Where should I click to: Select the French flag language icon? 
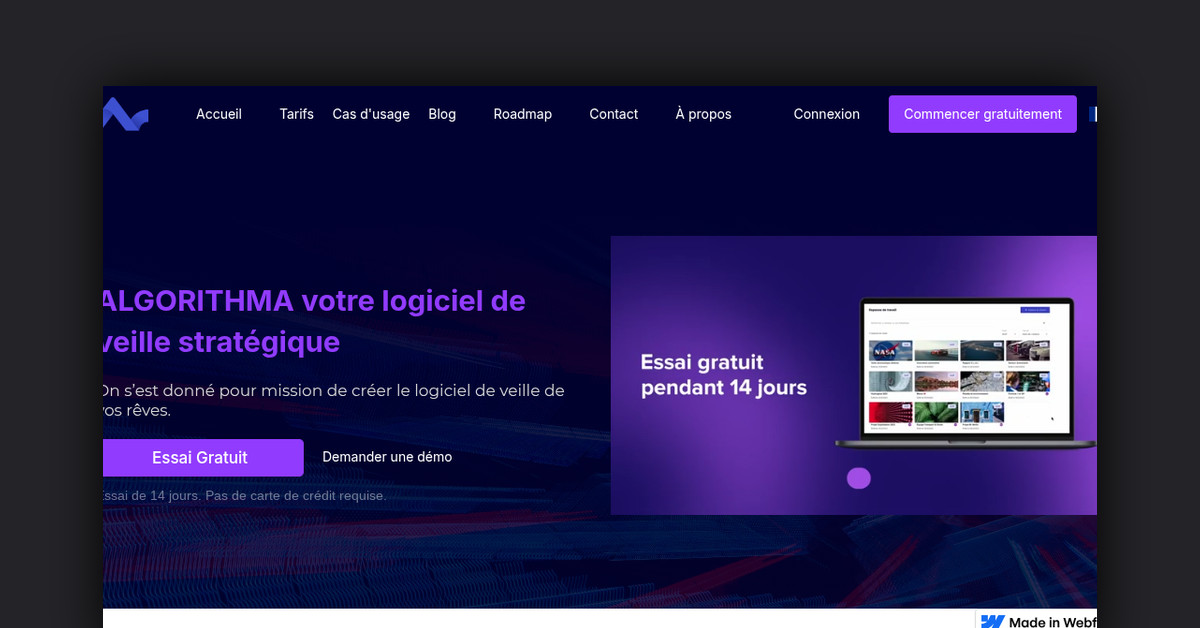(x=1093, y=113)
